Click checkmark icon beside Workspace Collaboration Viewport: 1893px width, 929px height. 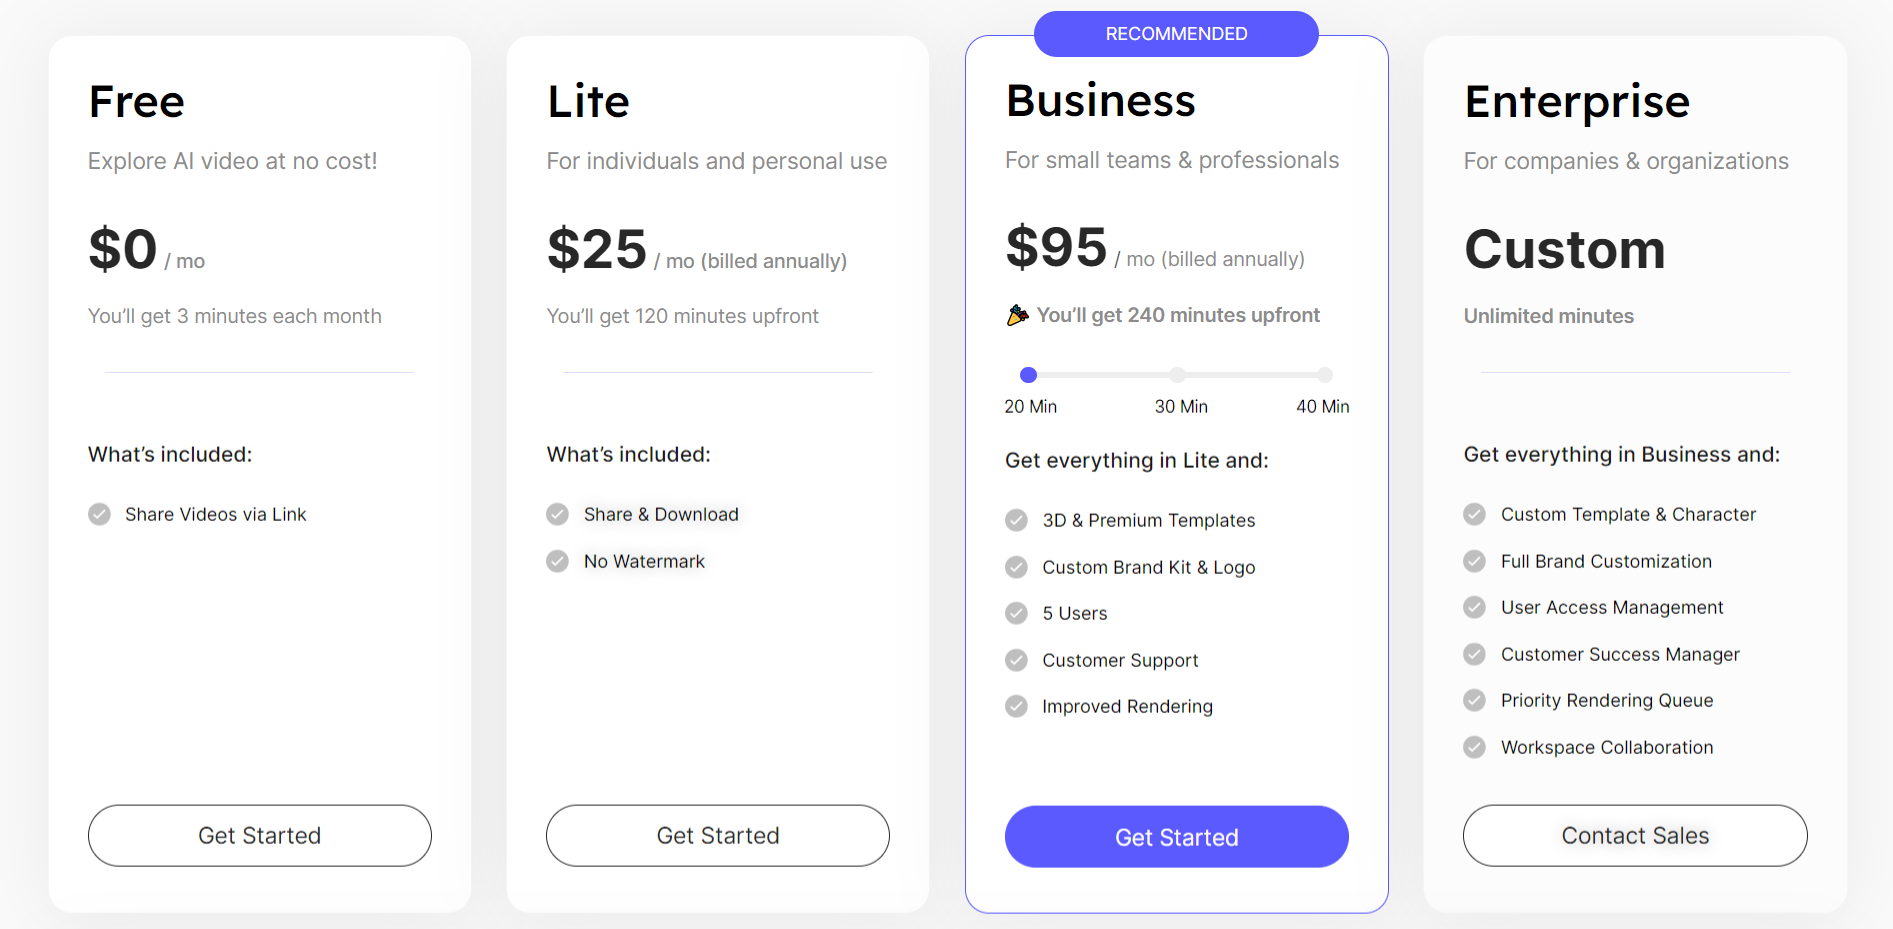click(x=1474, y=747)
